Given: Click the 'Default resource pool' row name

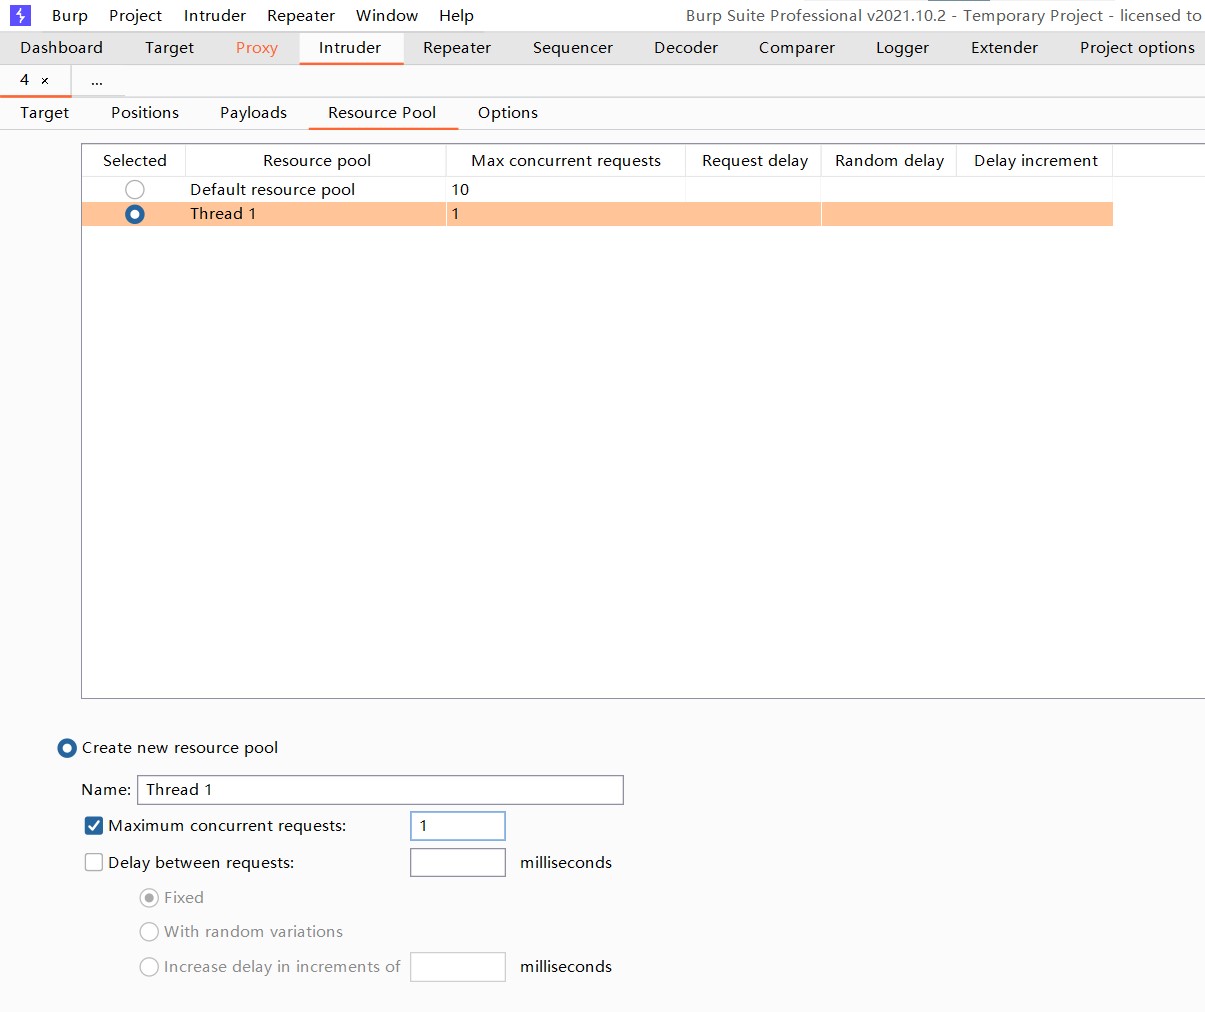Looking at the screenshot, I should [273, 190].
